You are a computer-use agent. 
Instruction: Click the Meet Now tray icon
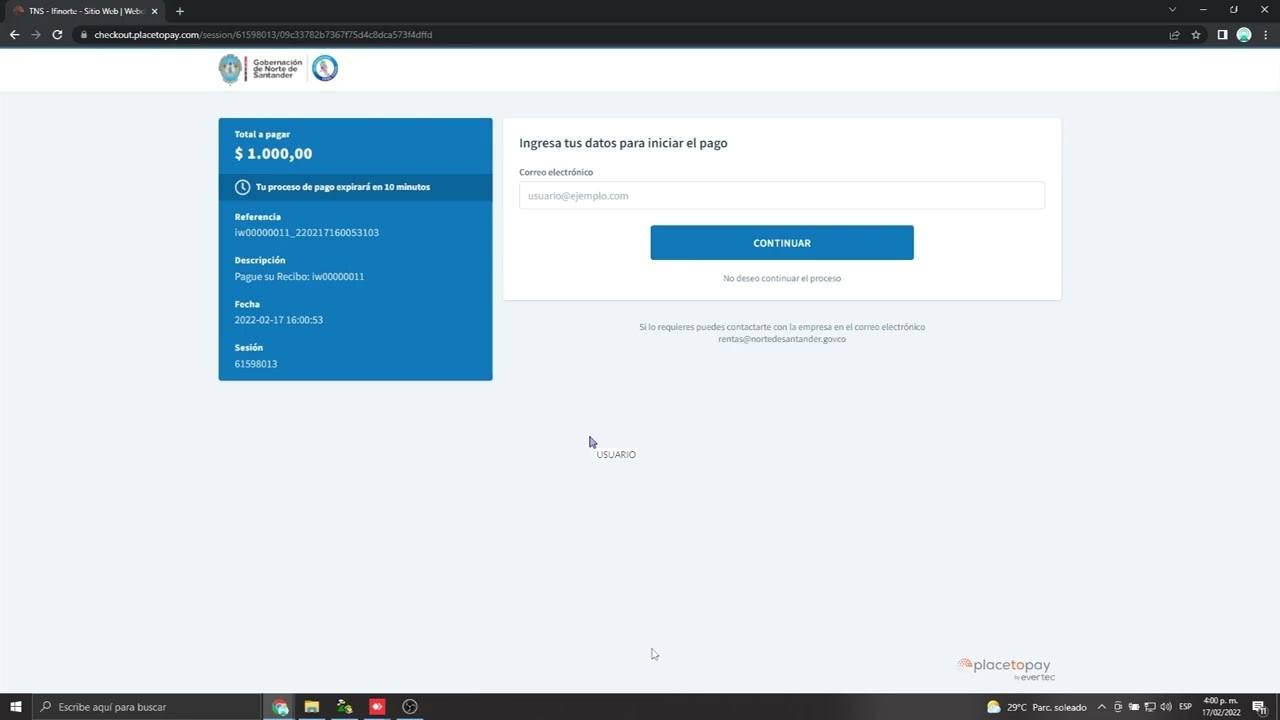click(x=1118, y=707)
